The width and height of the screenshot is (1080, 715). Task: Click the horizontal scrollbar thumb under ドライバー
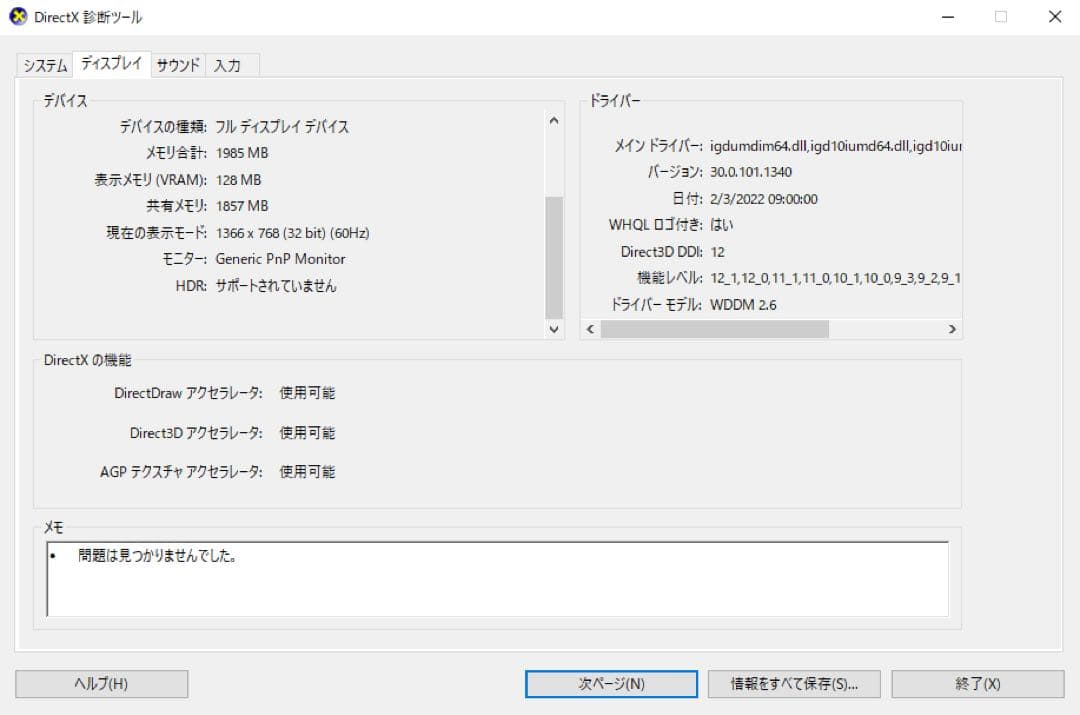tap(715, 329)
